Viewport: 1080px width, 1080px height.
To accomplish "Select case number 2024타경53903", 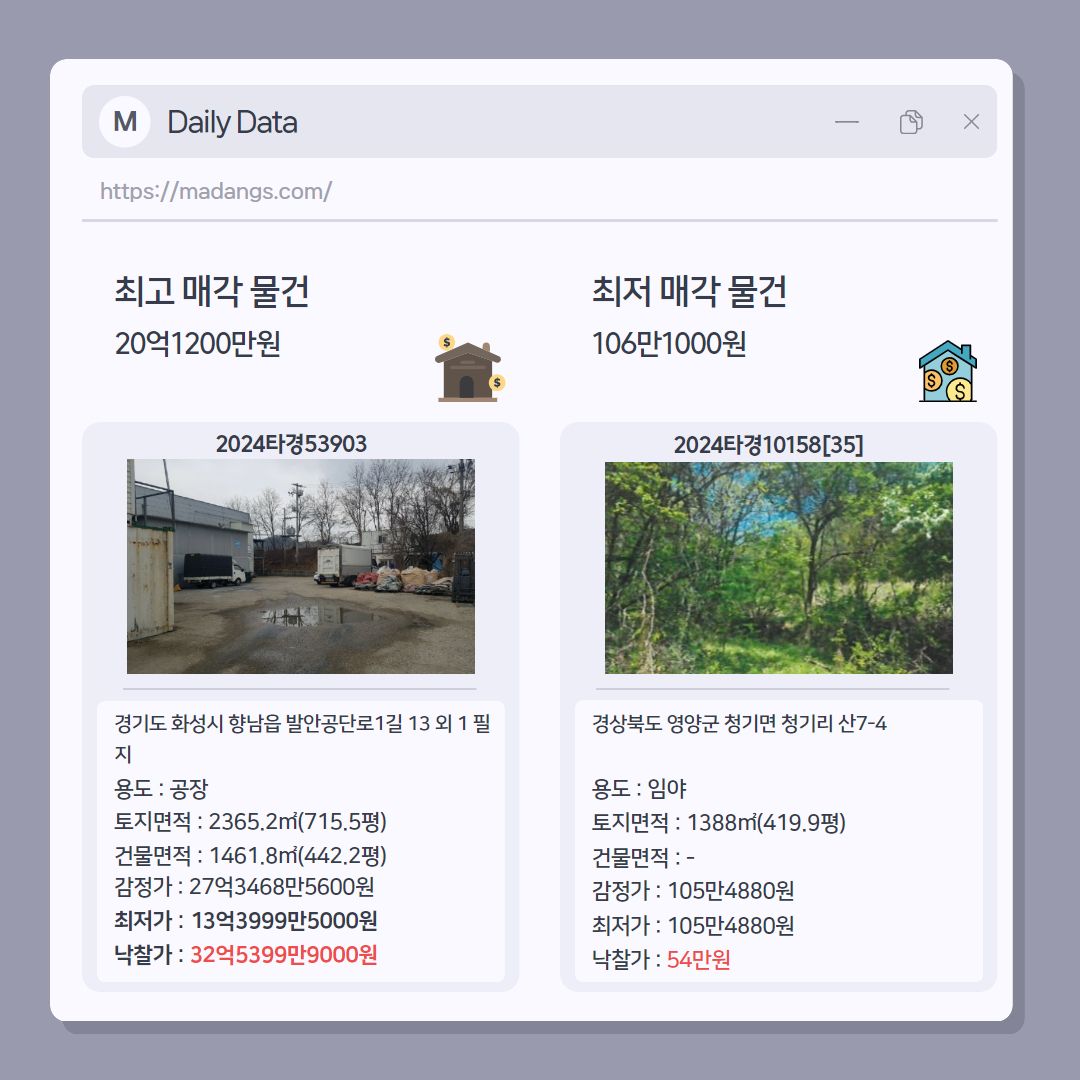I will (x=291, y=444).
